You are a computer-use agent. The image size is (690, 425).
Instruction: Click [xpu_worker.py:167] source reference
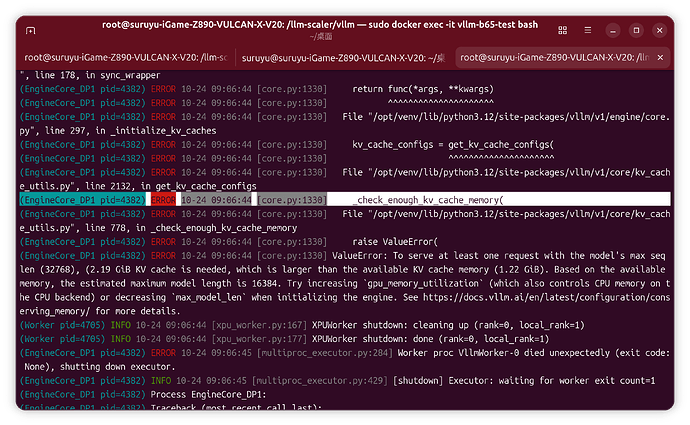[x=259, y=325]
